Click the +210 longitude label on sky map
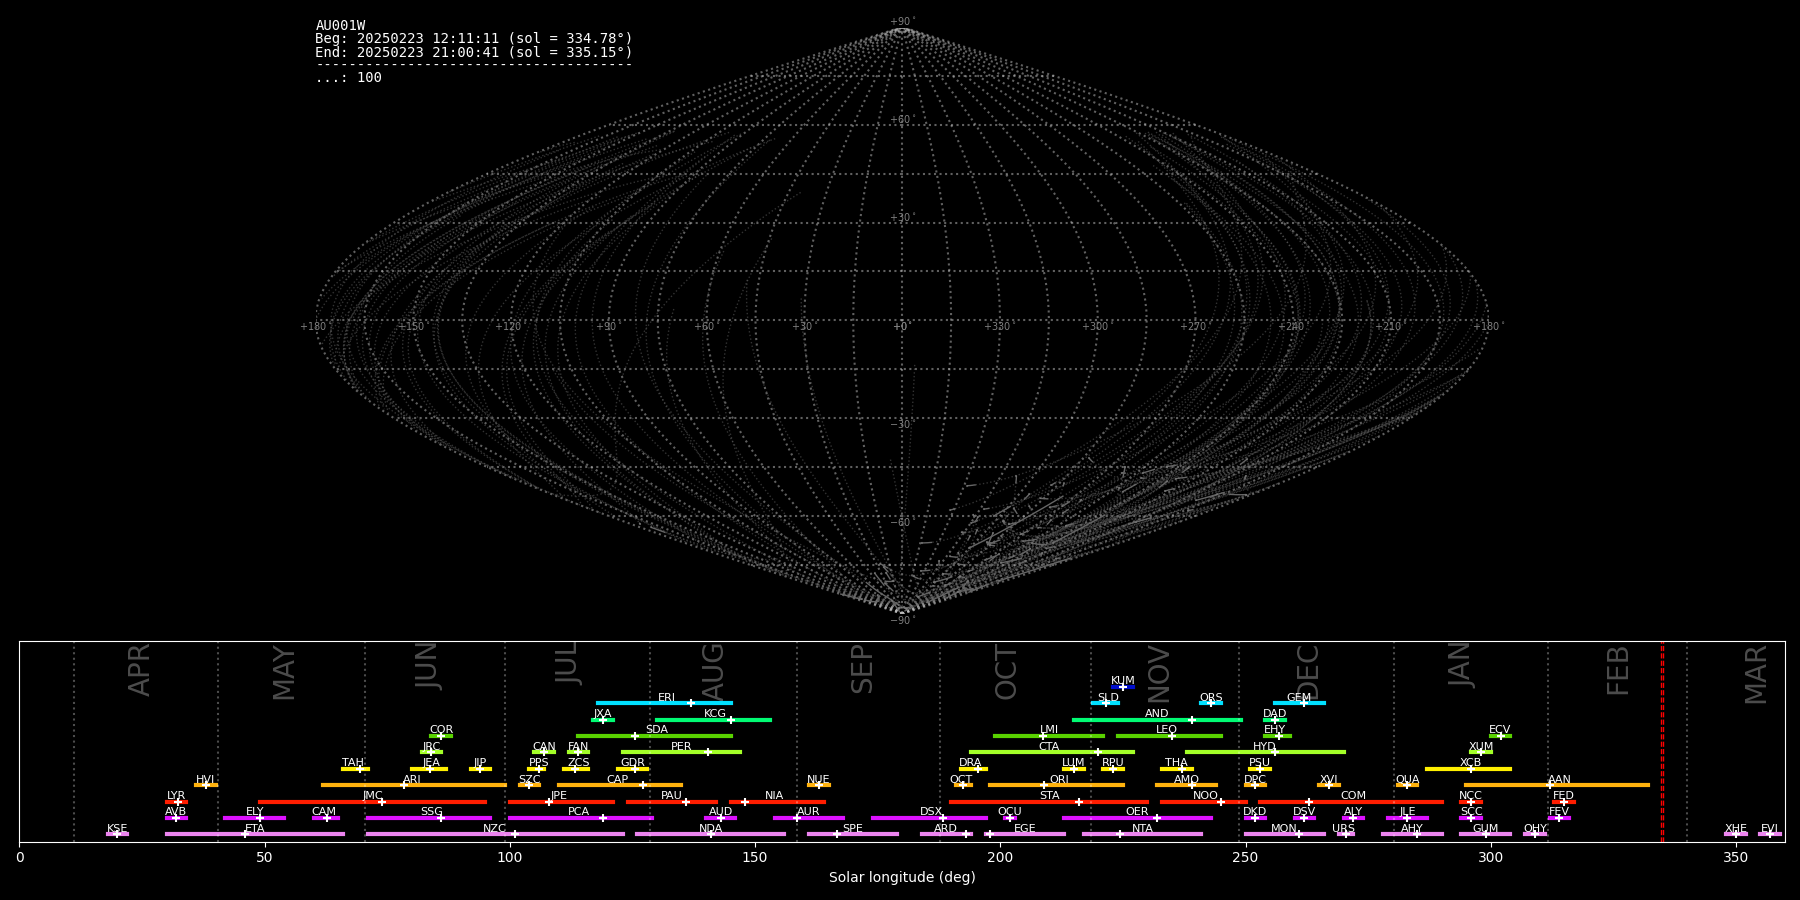The height and width of the screenshot is (900, 1800). 1388,327
